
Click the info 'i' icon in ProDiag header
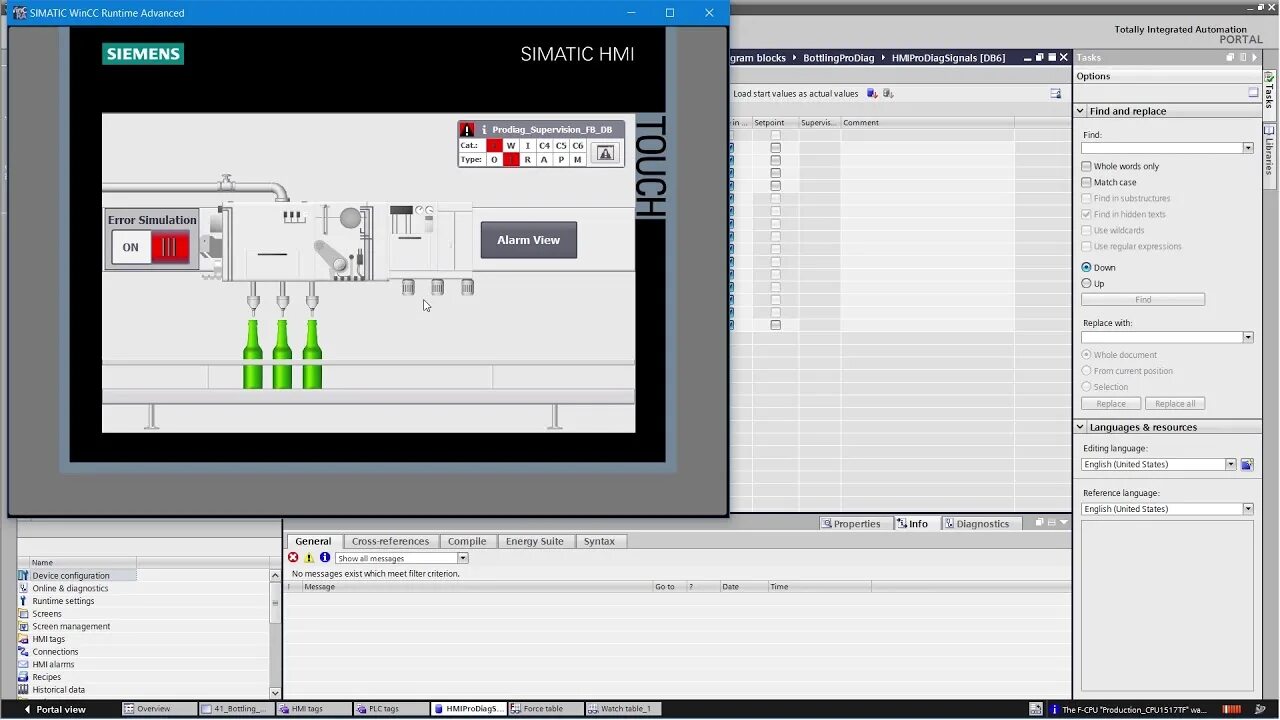[484, 130]
